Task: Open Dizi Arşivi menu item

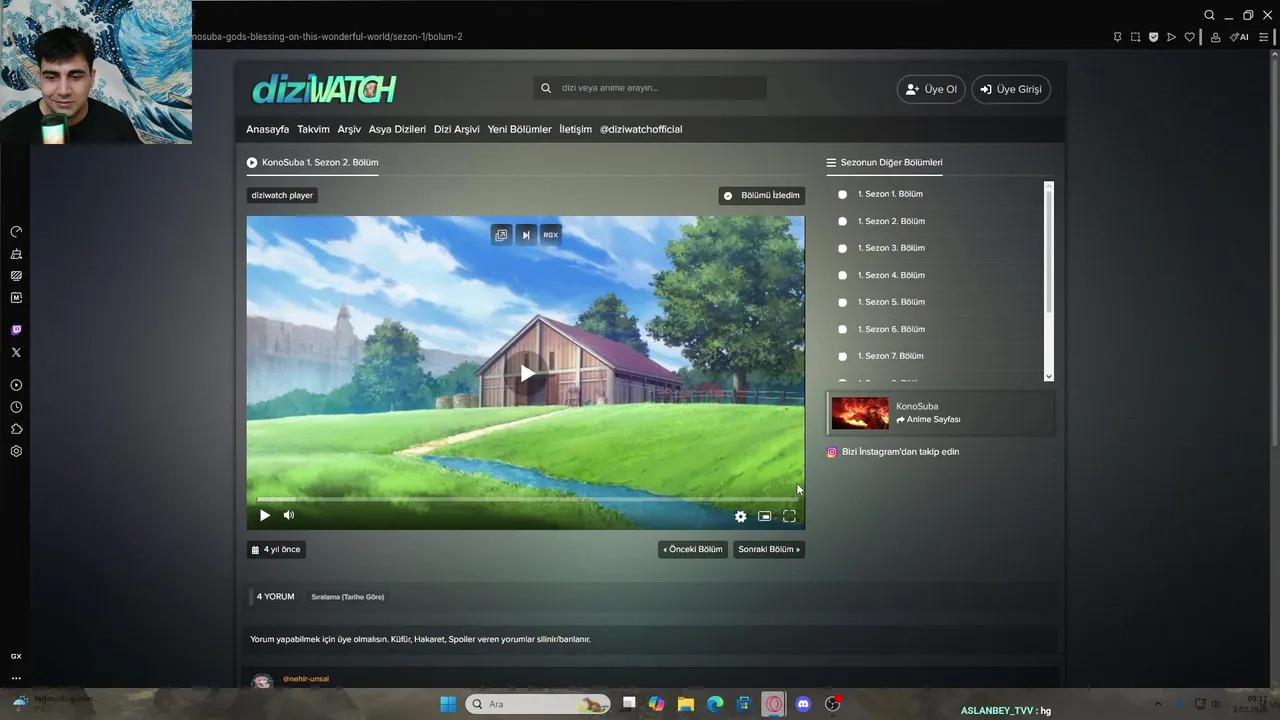Action: [x=456, y=129]
